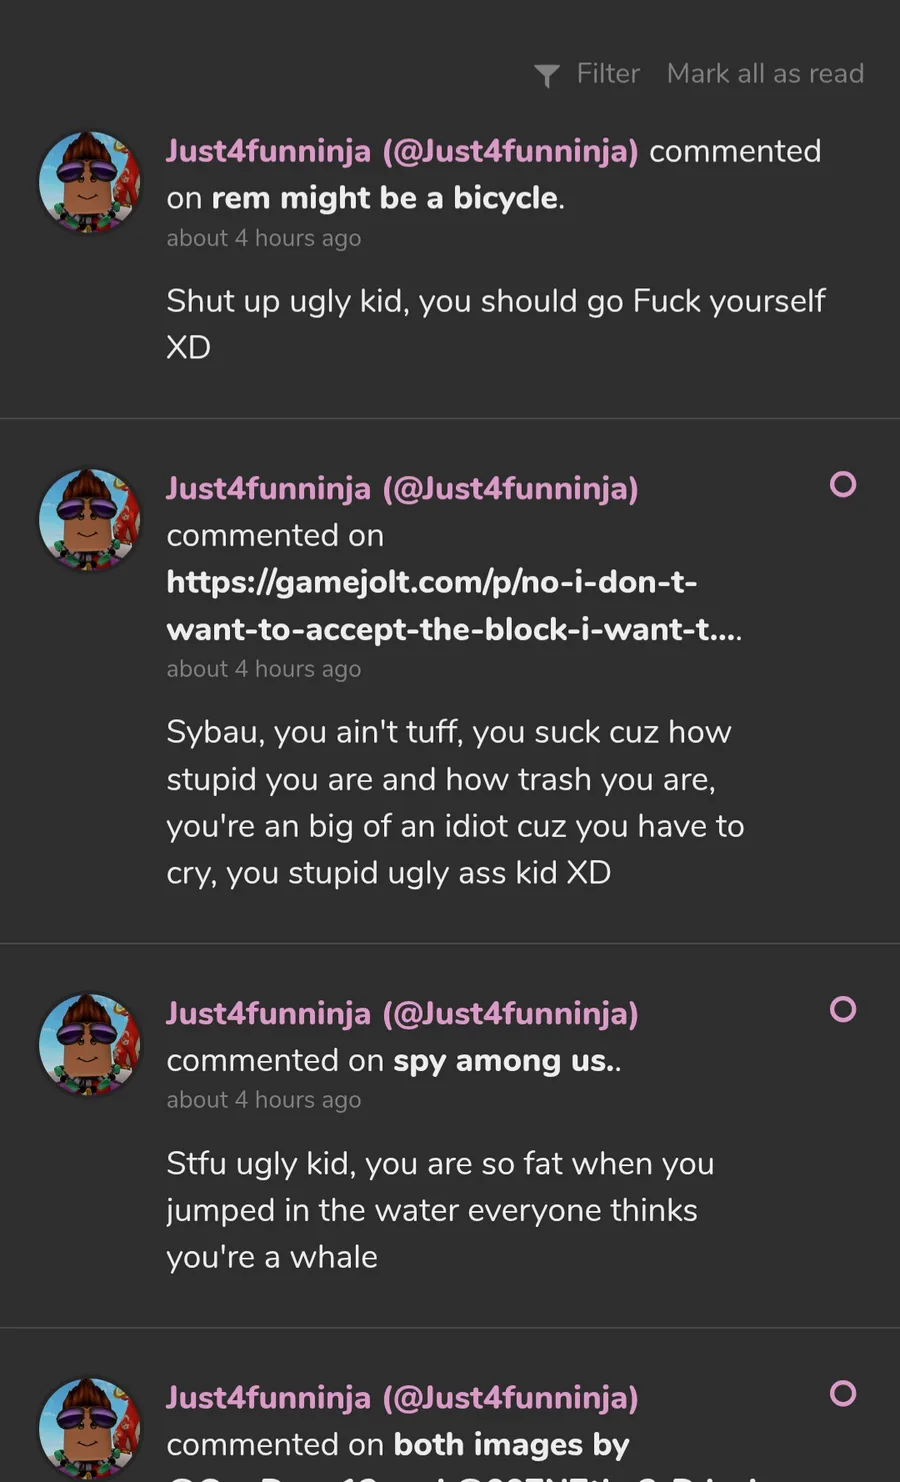900x1482 pixels.
Task: Select avatar on the both images by notification
Action: 90,1428
